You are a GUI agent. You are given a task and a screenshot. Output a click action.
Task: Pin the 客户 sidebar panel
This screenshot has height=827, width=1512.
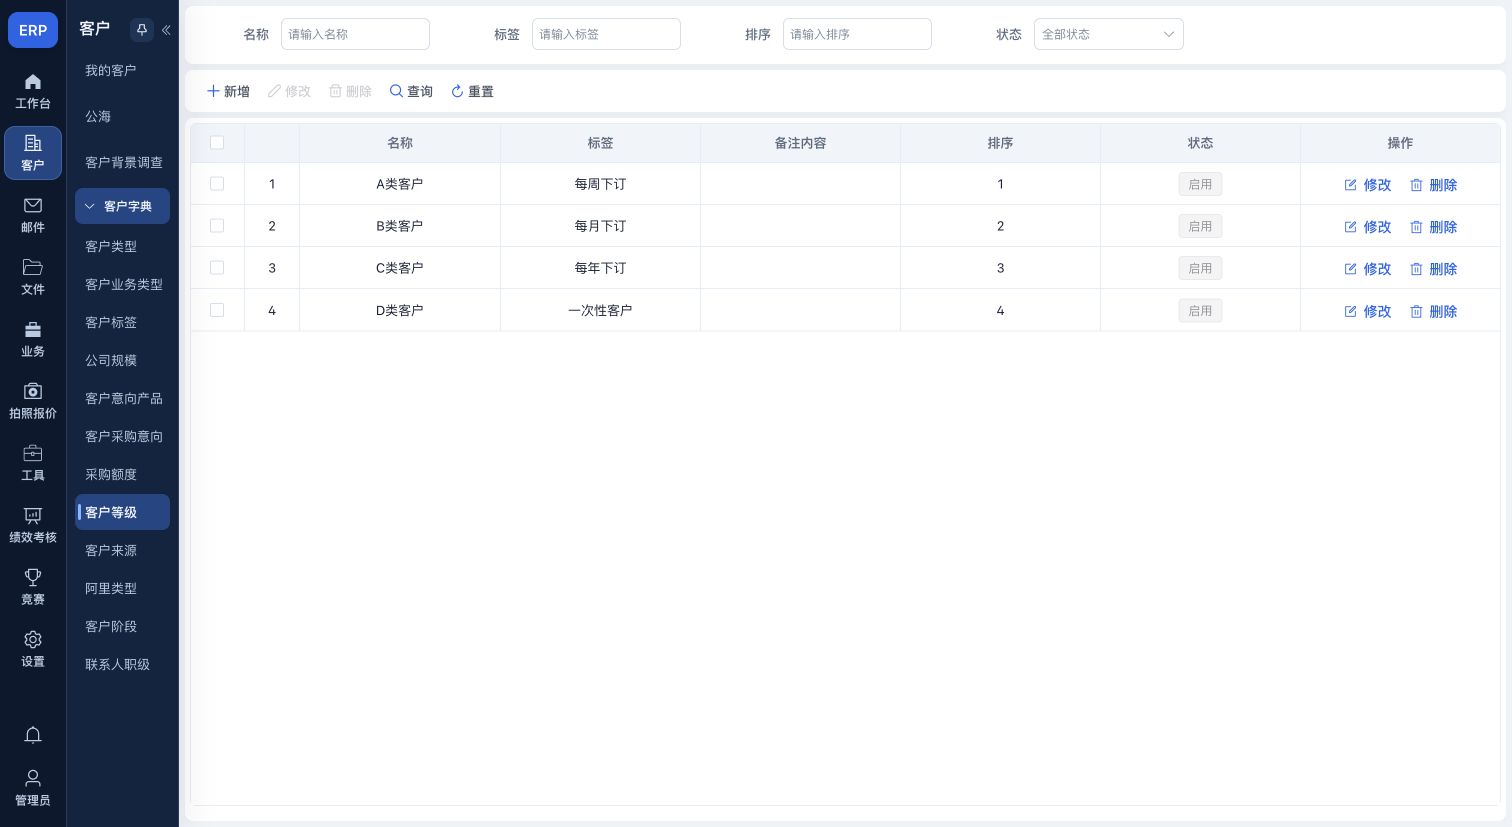coord(142,30)
